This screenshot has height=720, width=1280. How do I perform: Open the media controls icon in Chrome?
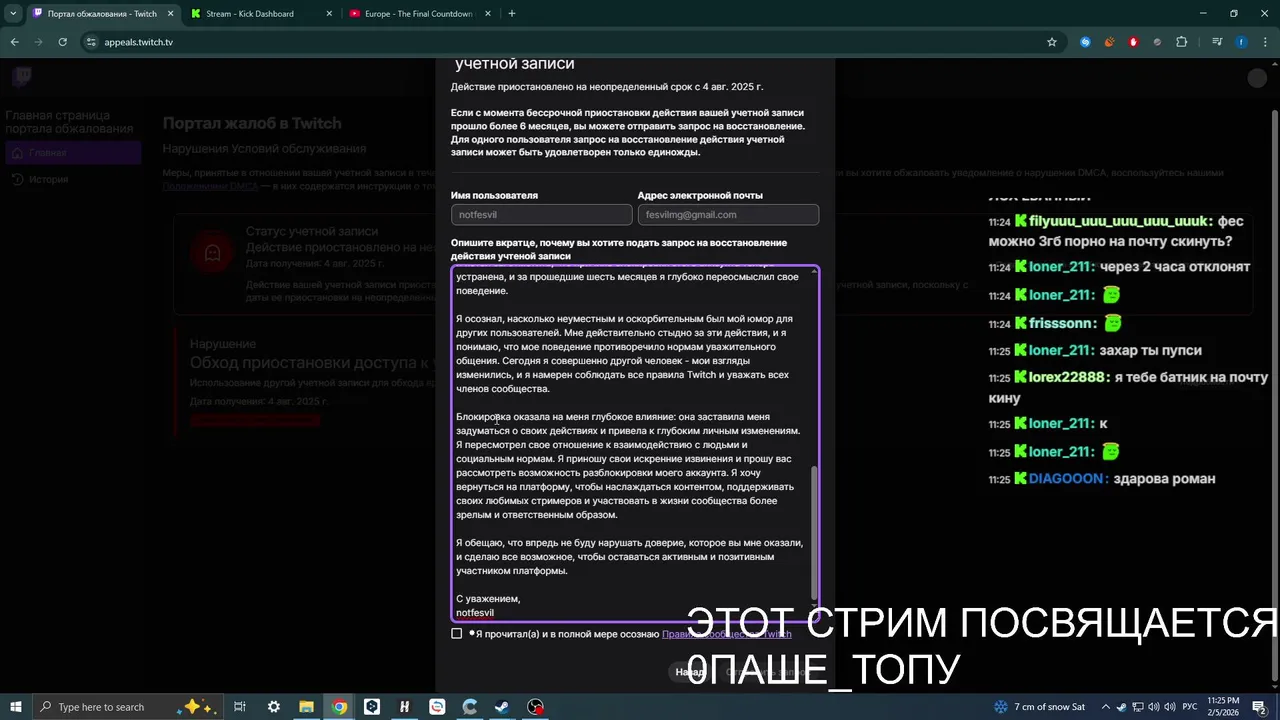coord(1217,42)
